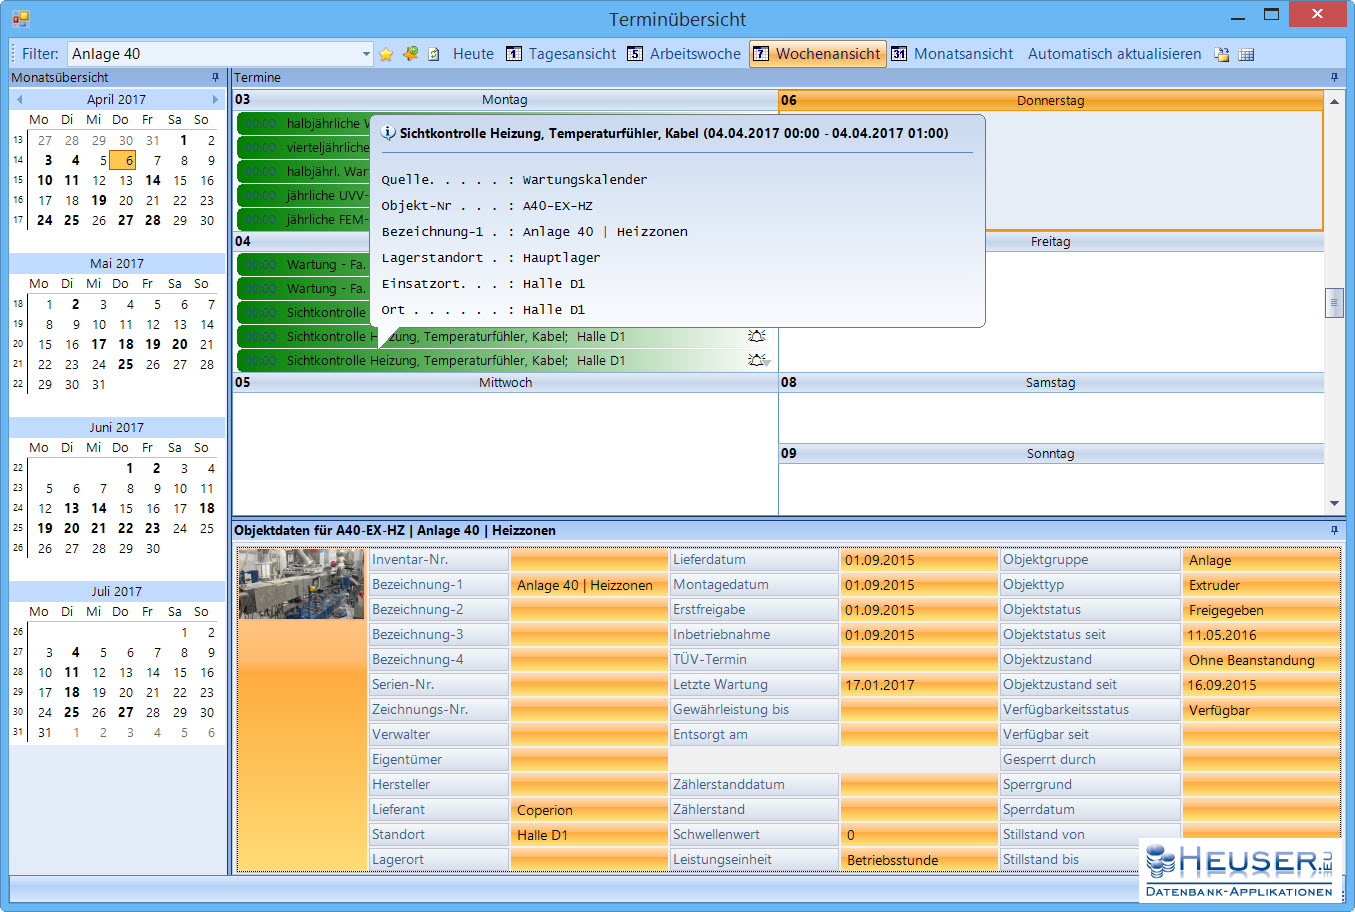The image size is (1355, 912).
Task: Click the machine photo thumbnail in Objektdaten
Action: point(301,584)
